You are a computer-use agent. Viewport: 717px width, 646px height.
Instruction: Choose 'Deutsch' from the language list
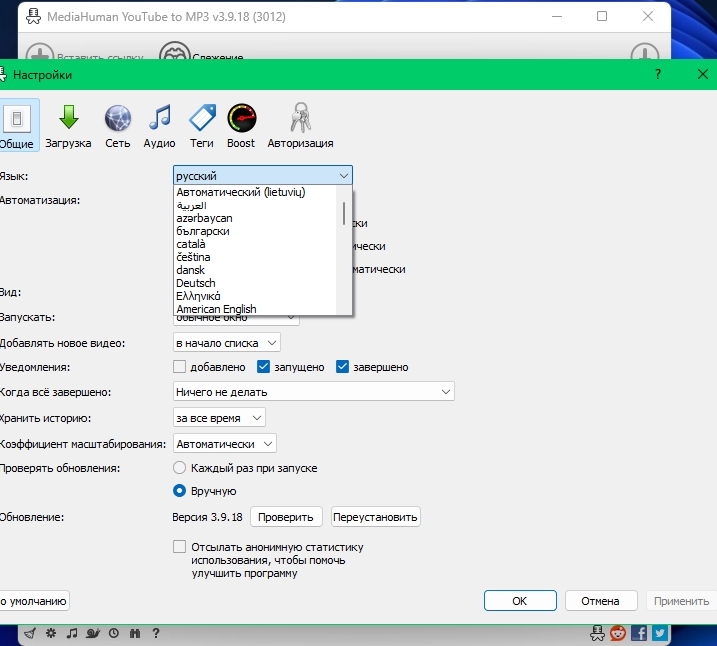[196, 283]
